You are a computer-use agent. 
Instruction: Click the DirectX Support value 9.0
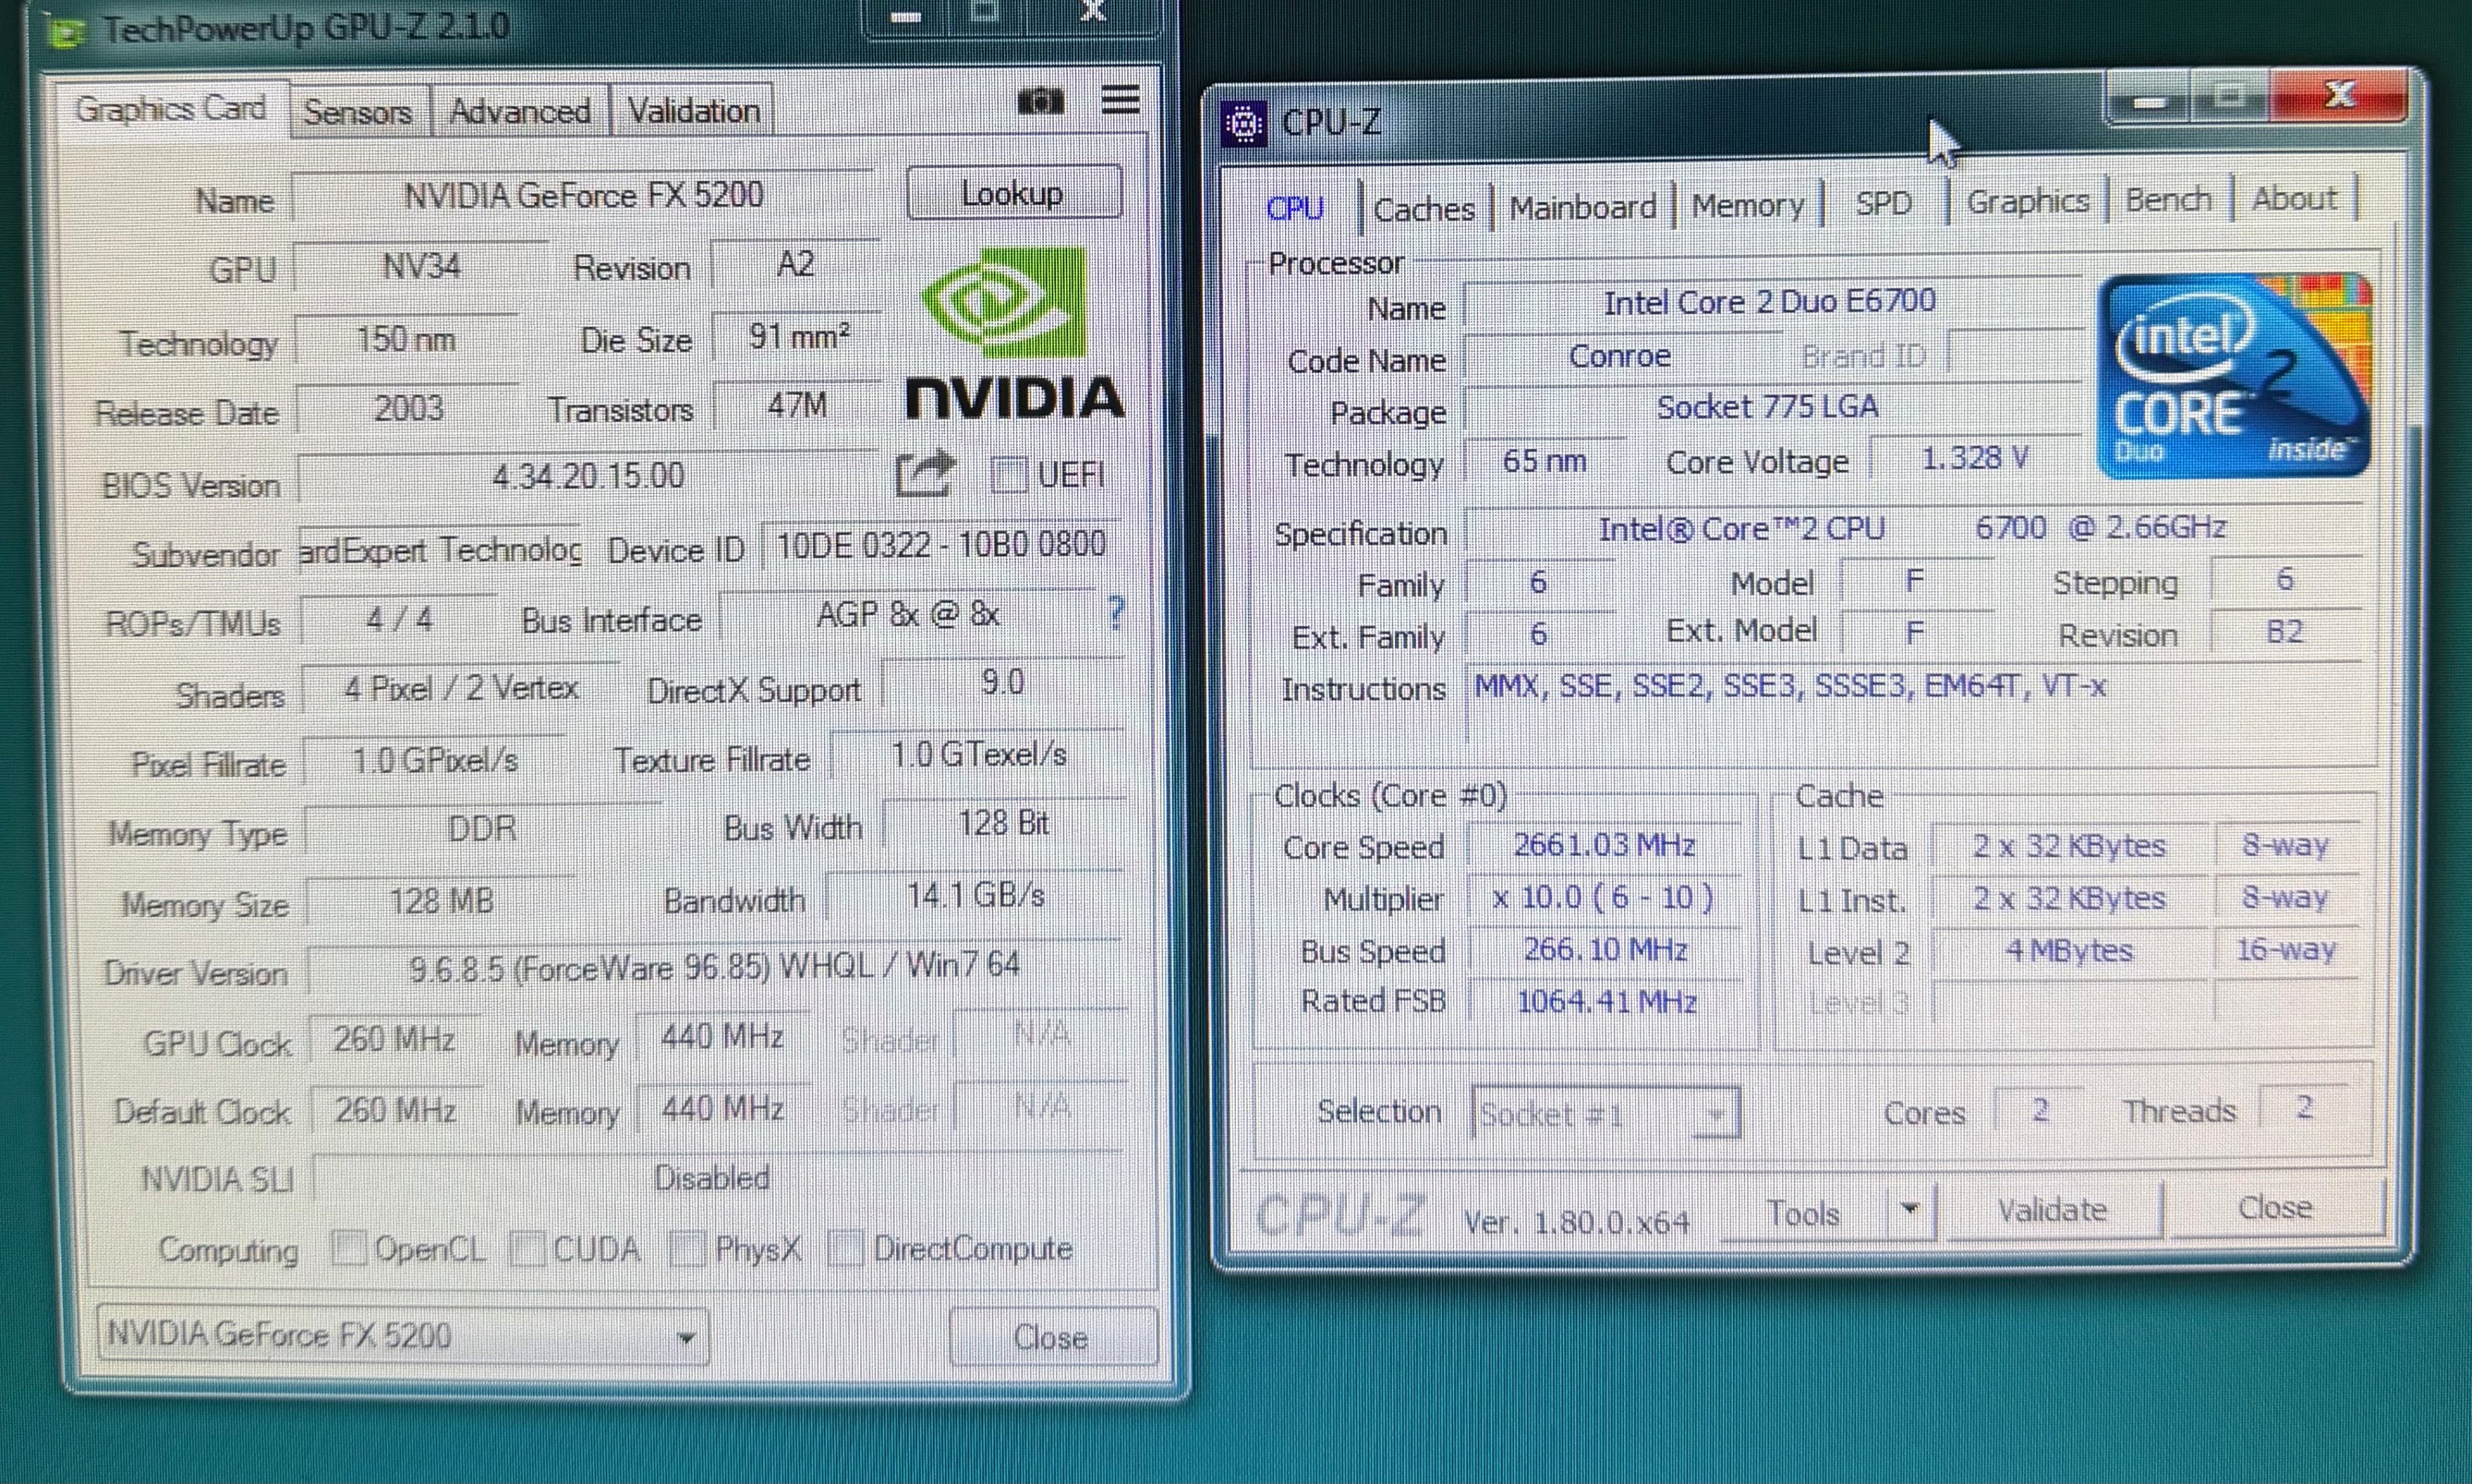[1002, 683]
